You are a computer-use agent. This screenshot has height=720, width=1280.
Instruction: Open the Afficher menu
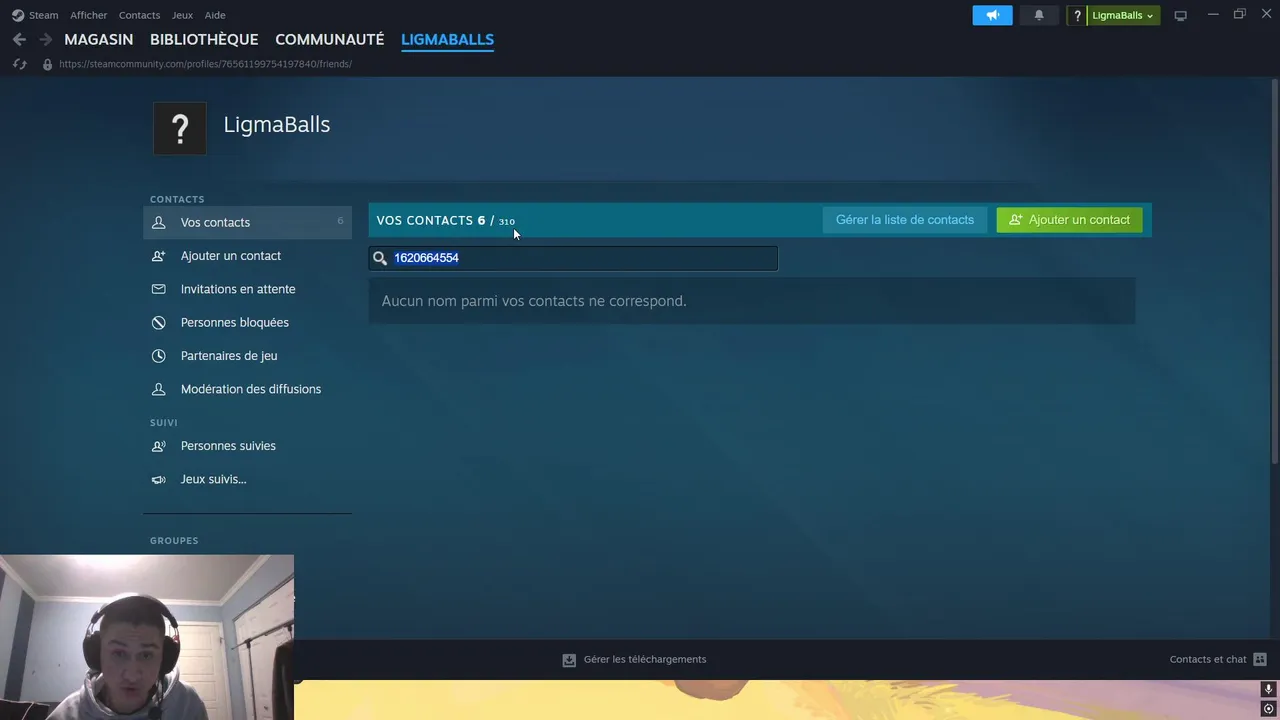click(88, 15)
